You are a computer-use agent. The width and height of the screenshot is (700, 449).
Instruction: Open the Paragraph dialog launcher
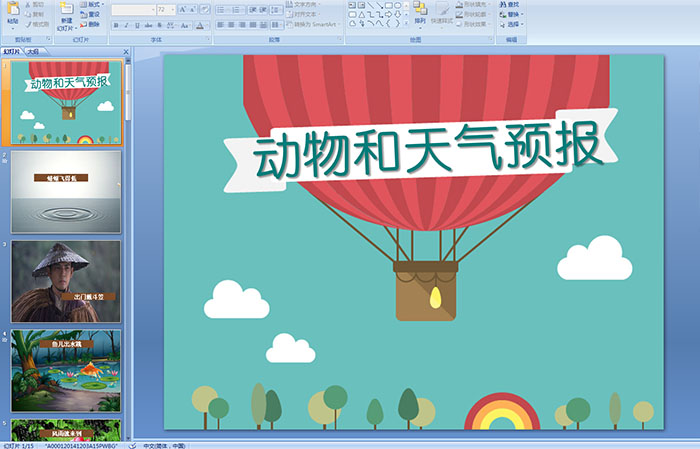(x=340, y=39)
